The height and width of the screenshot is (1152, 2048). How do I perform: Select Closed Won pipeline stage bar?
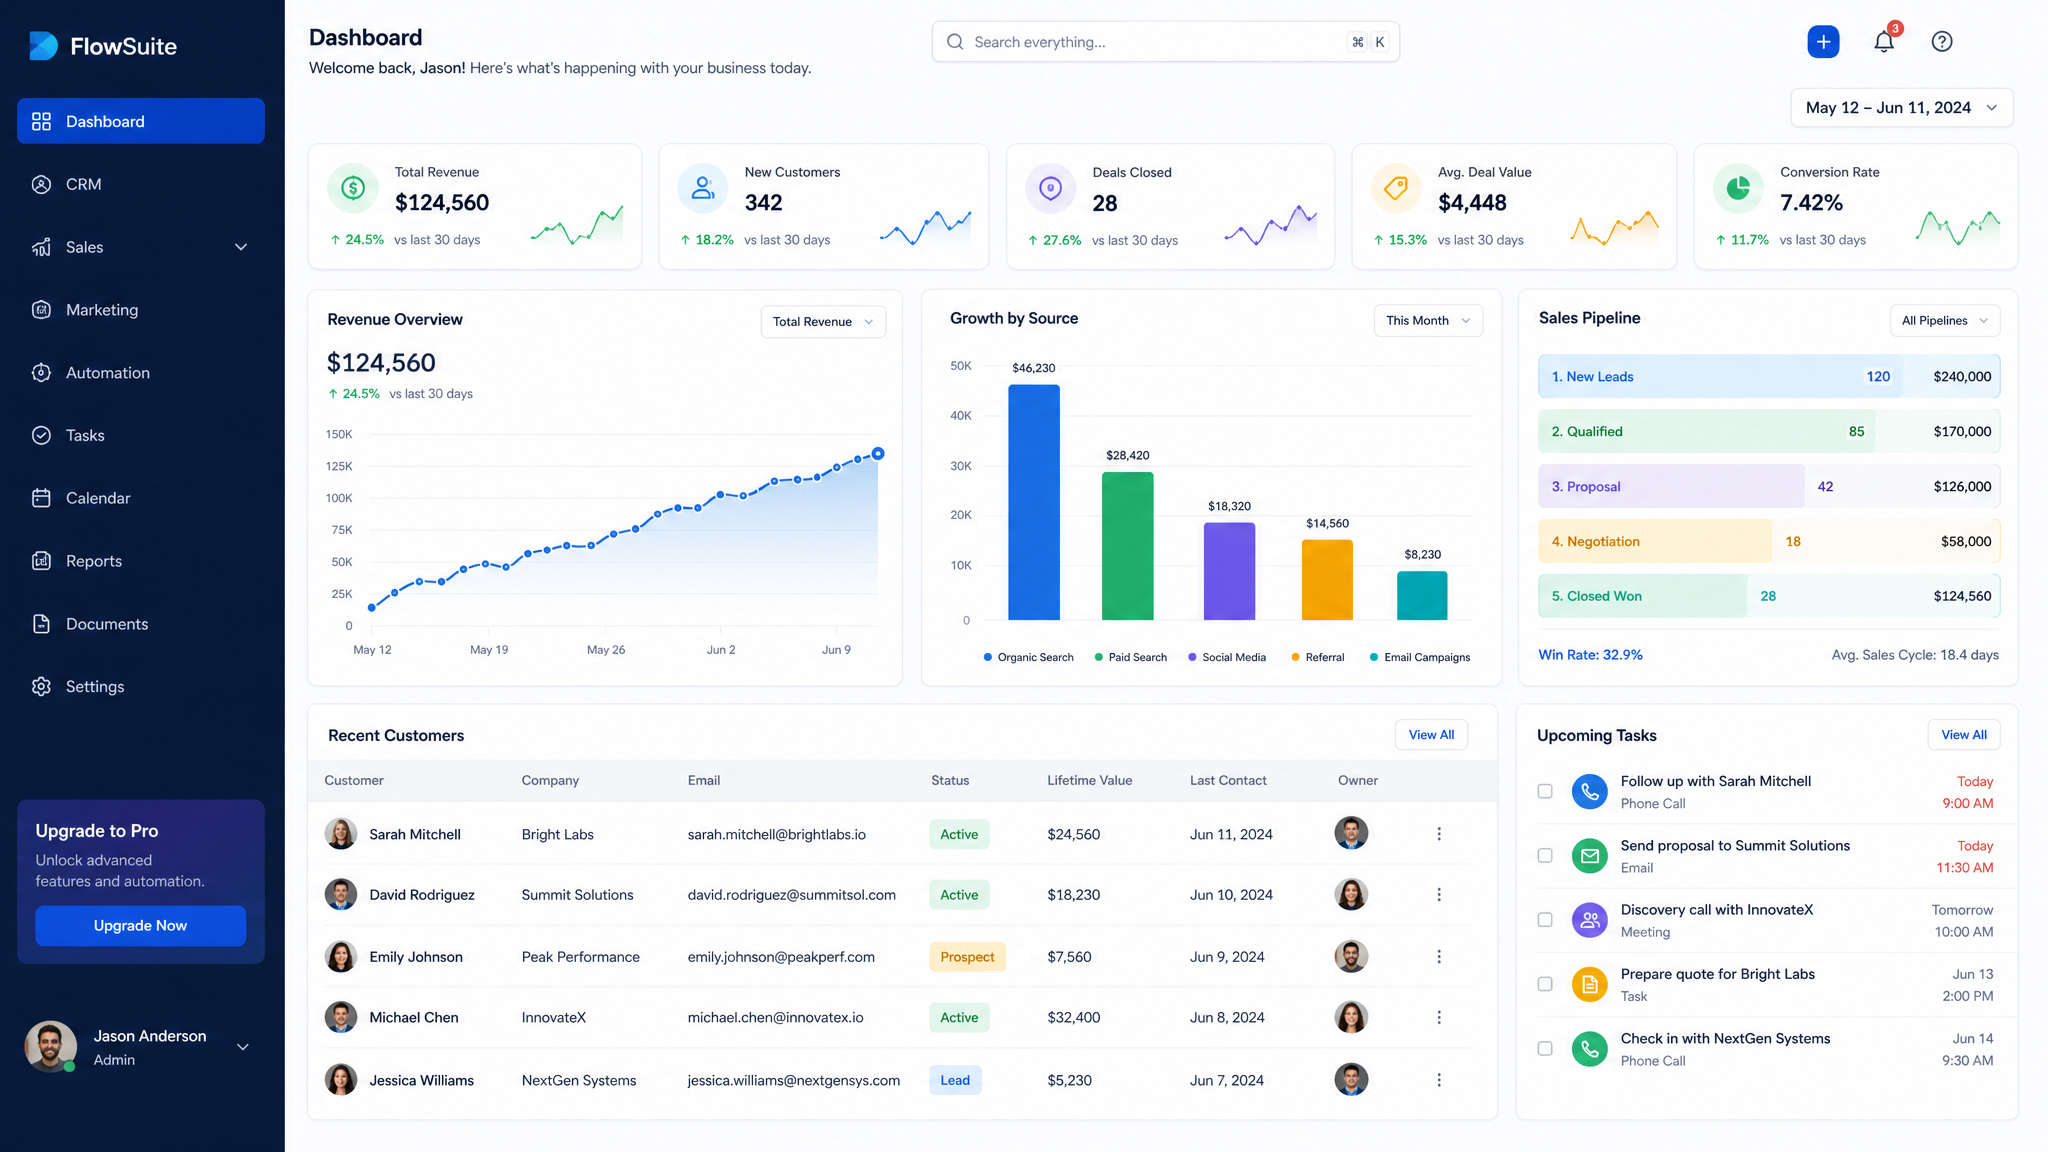tap(1769, 596)
